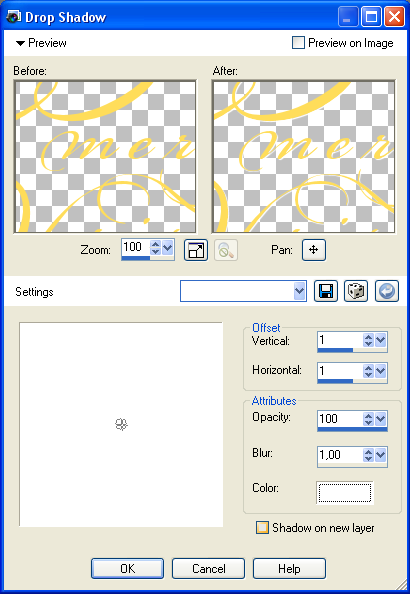Expand the Opacity slider dropdown arrow
Image resolution: width=410 pixels, height=594 pixels.
380,419
